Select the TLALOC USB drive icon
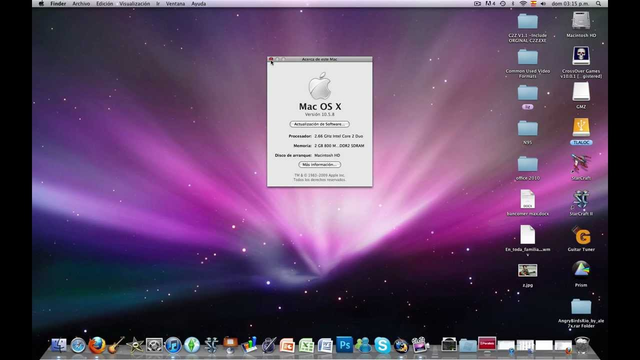 (x=581, y=127)
